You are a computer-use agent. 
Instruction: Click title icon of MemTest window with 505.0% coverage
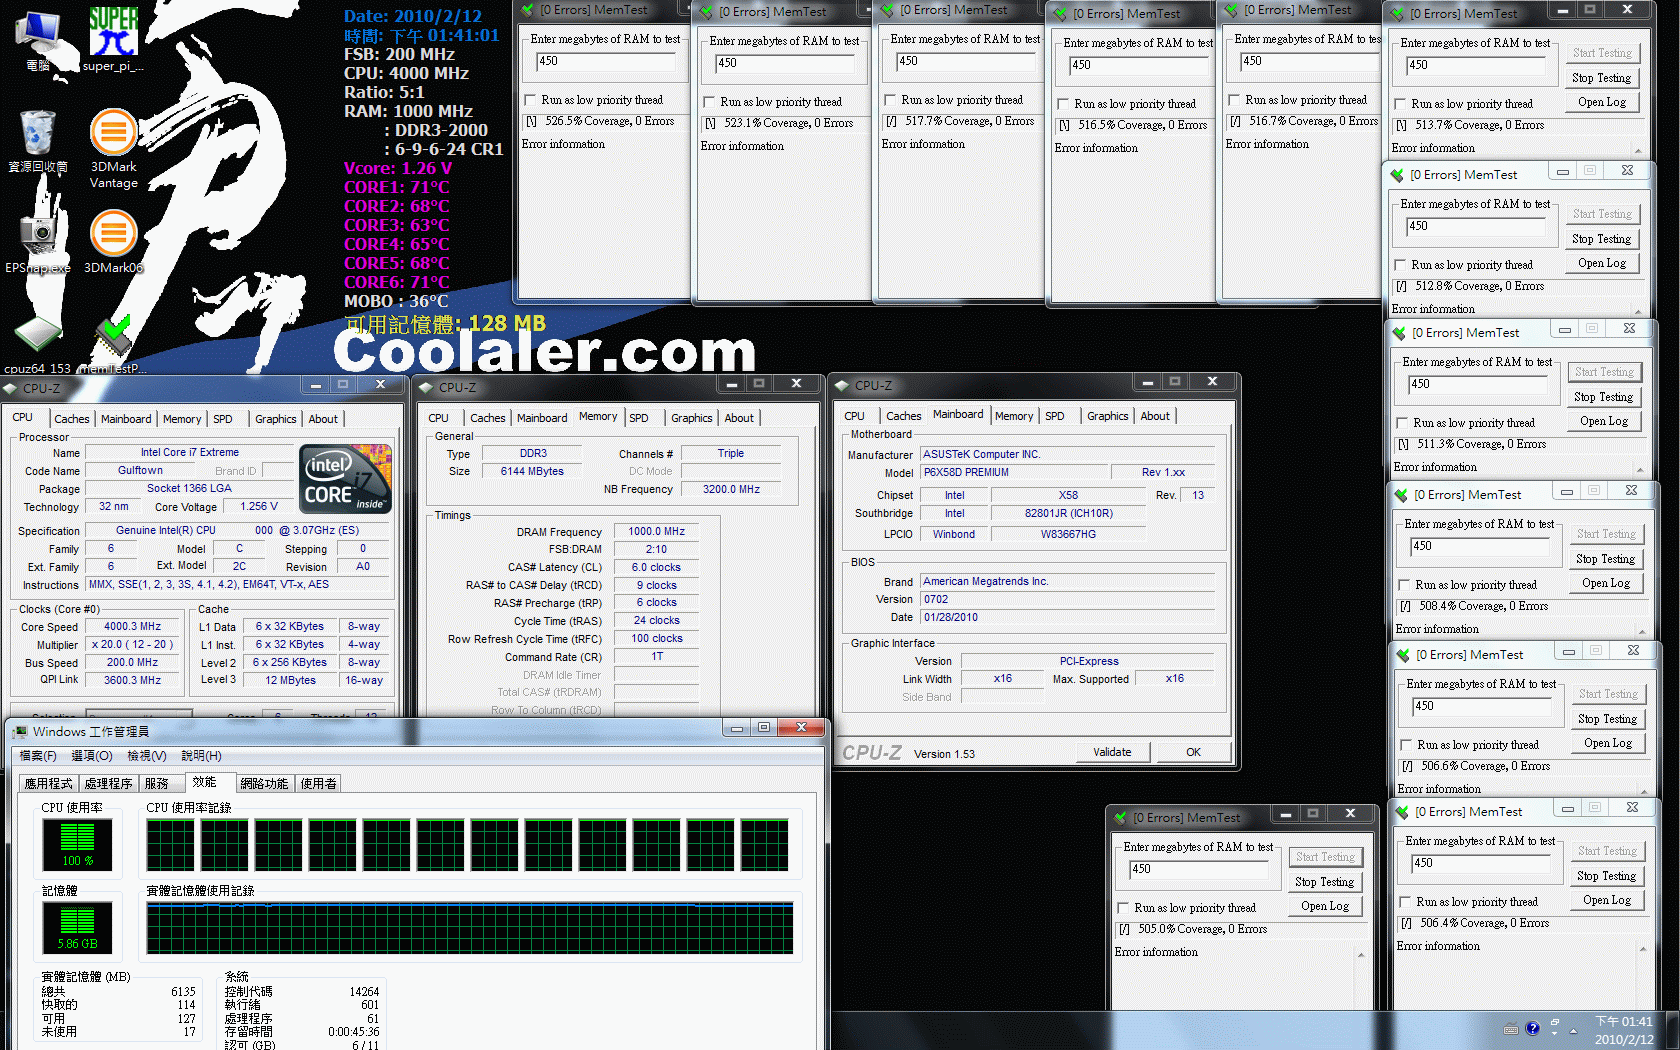pyautogui.click(x=1121, y=819)
